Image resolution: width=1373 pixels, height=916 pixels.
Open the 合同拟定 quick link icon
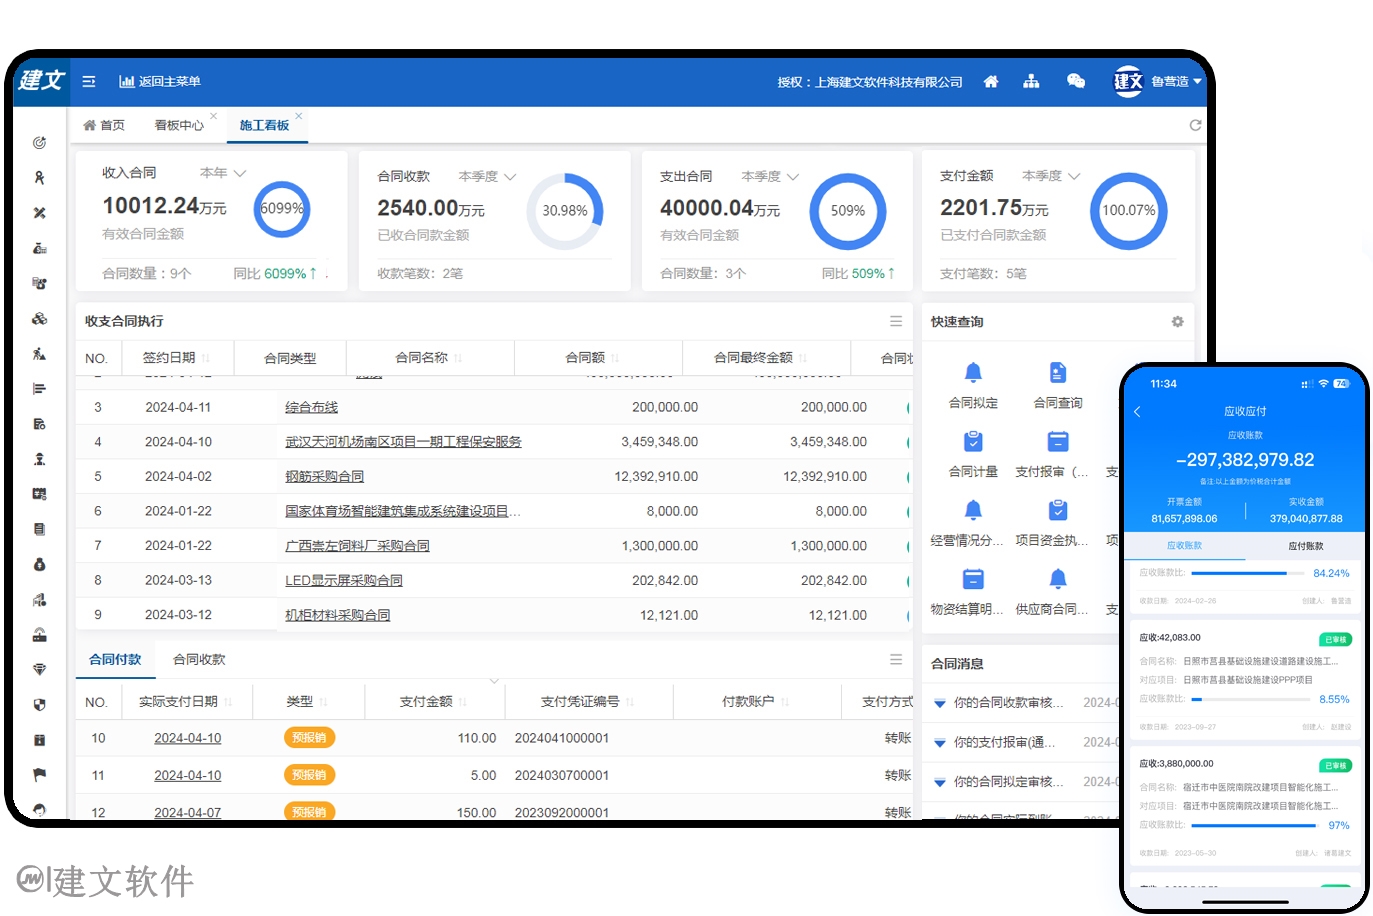coord(973,373)
